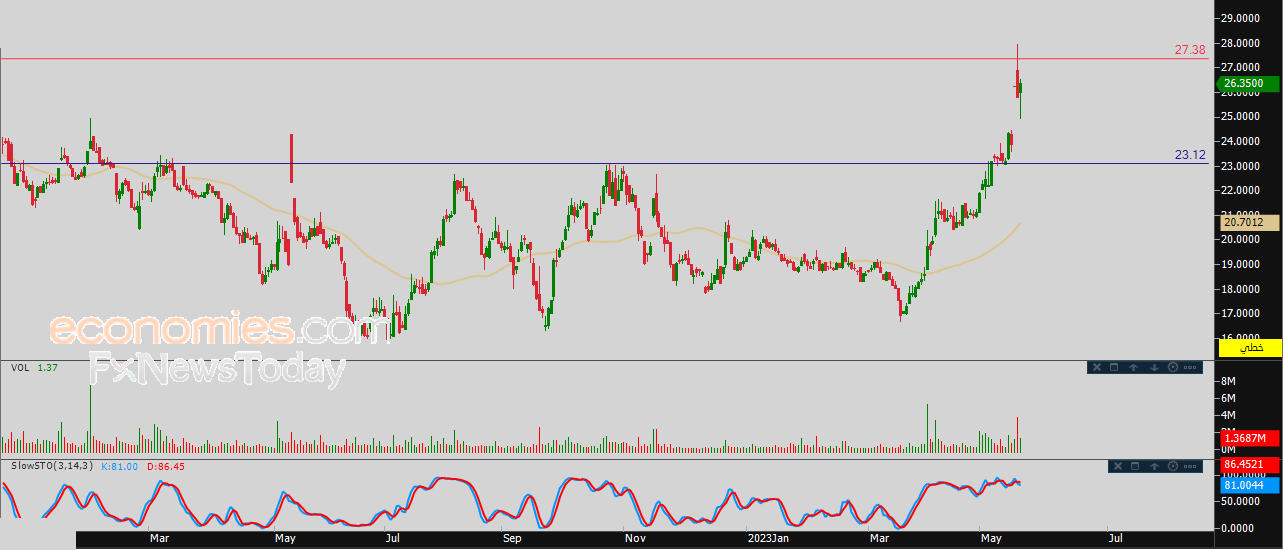Maximize the SlowSTO indicator pane
1283x550 pixels.
pos(1136,466)
